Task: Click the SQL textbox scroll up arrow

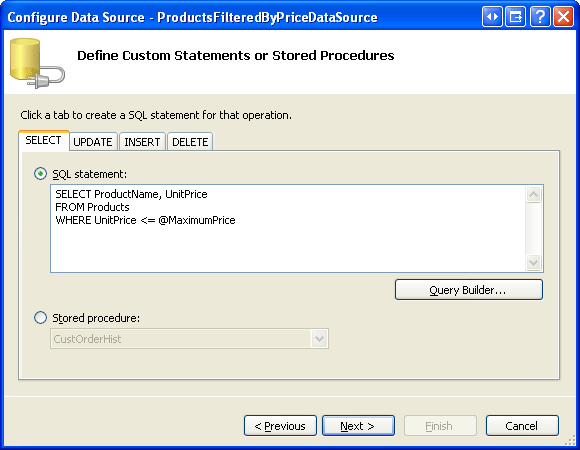Action: click(x=533, y=194)
